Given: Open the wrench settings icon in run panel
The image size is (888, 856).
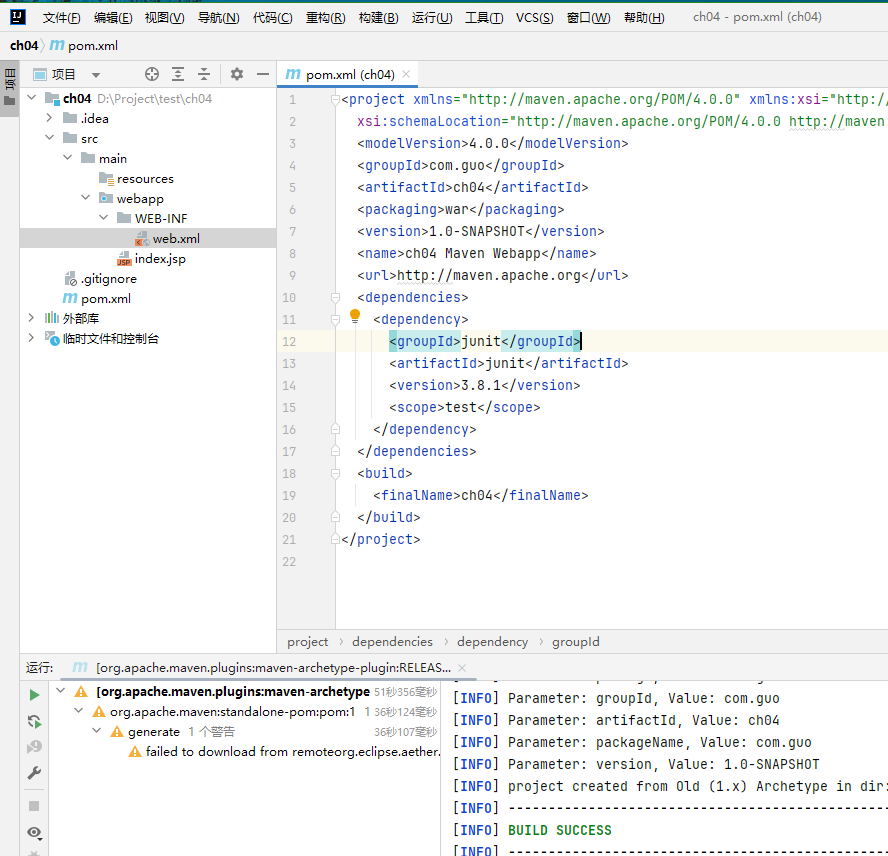Looking at the screenshot, I should point(34,773).
